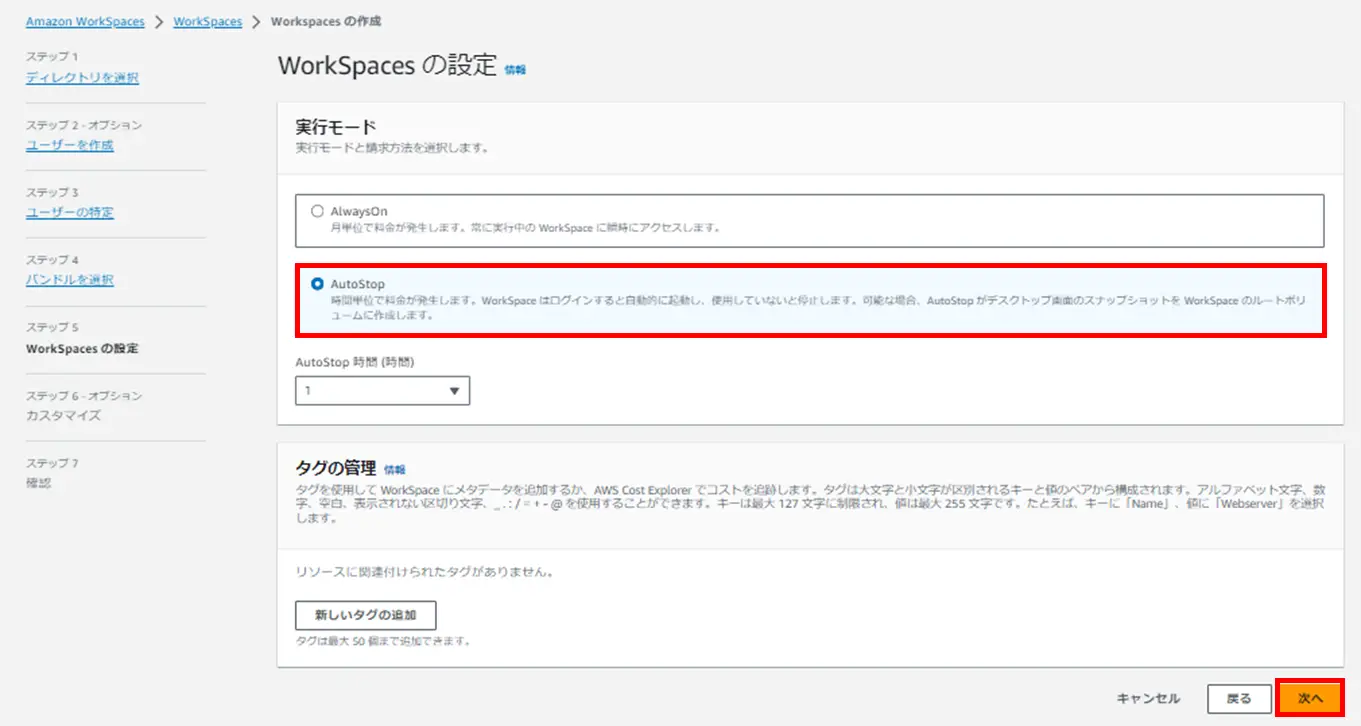Click the 次へ button
Image resolution: width=1361 pixels, height=726 pixels.
click(1310, 698)
